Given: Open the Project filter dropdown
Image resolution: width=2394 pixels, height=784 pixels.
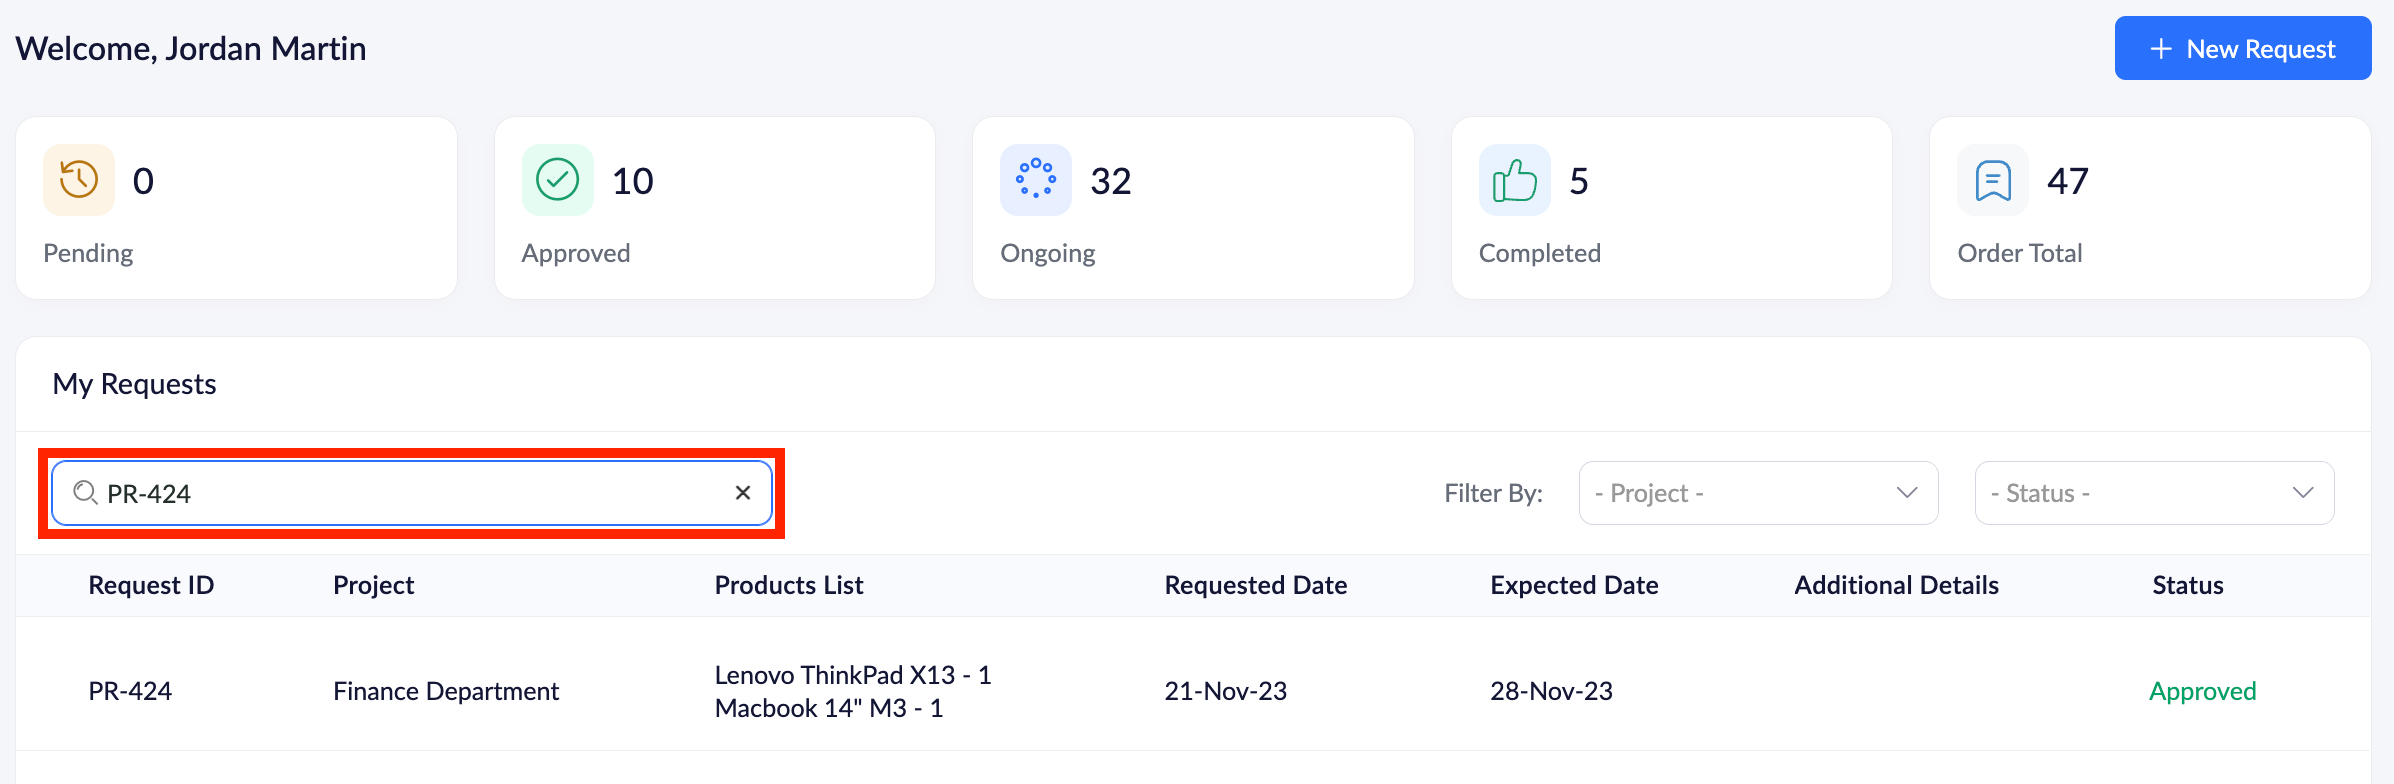Looking at the screenshot, I should click(1757, 493).
